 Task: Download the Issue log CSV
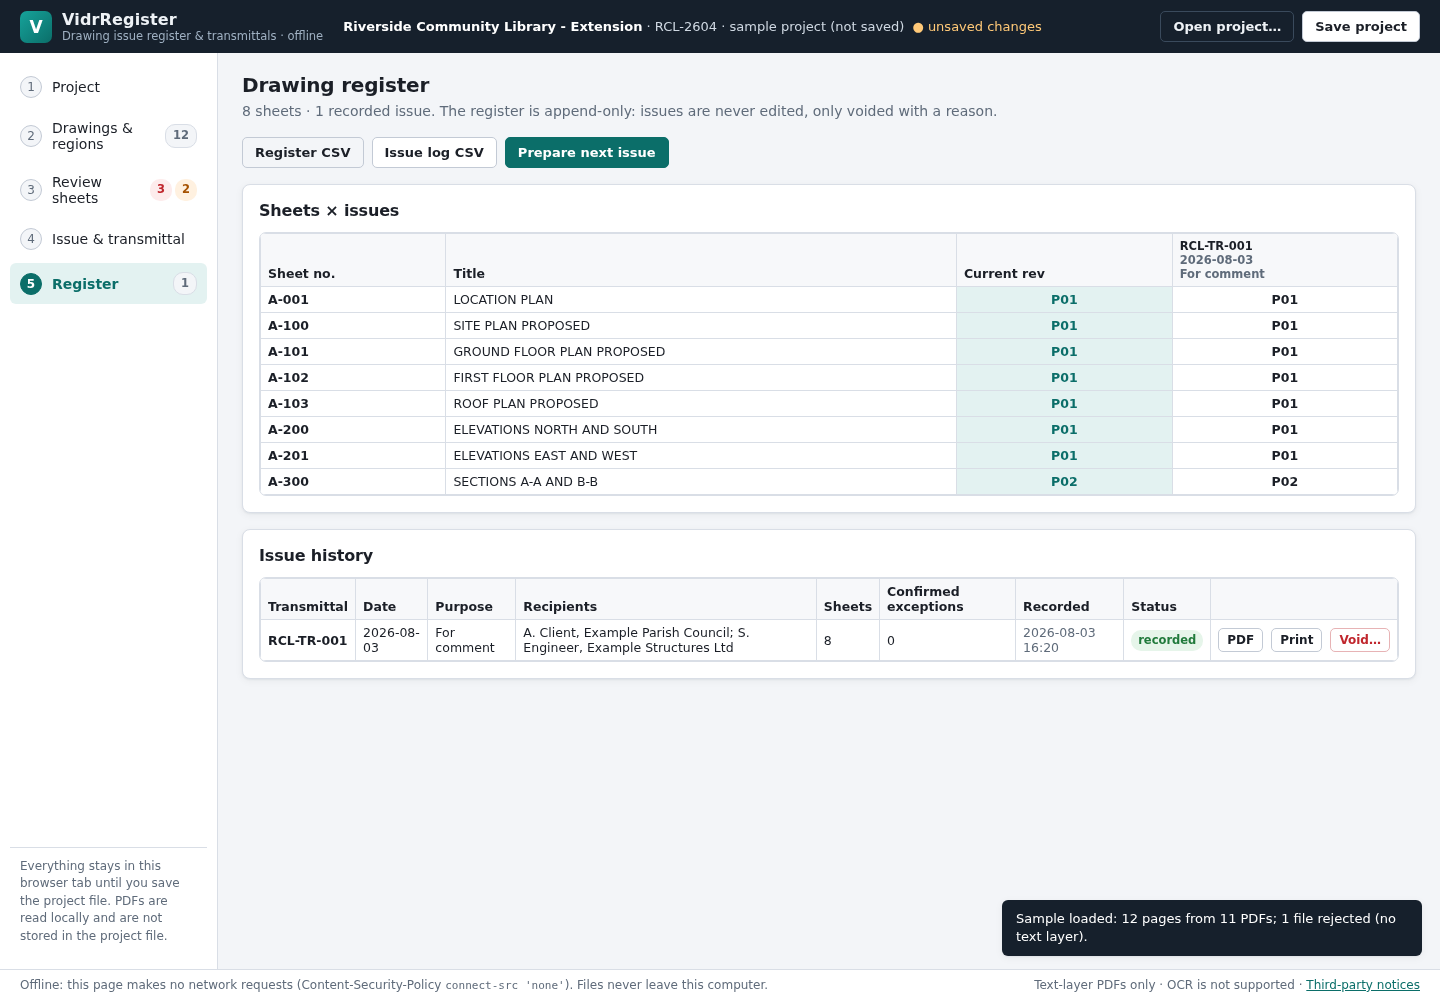[x=434, y=153]
